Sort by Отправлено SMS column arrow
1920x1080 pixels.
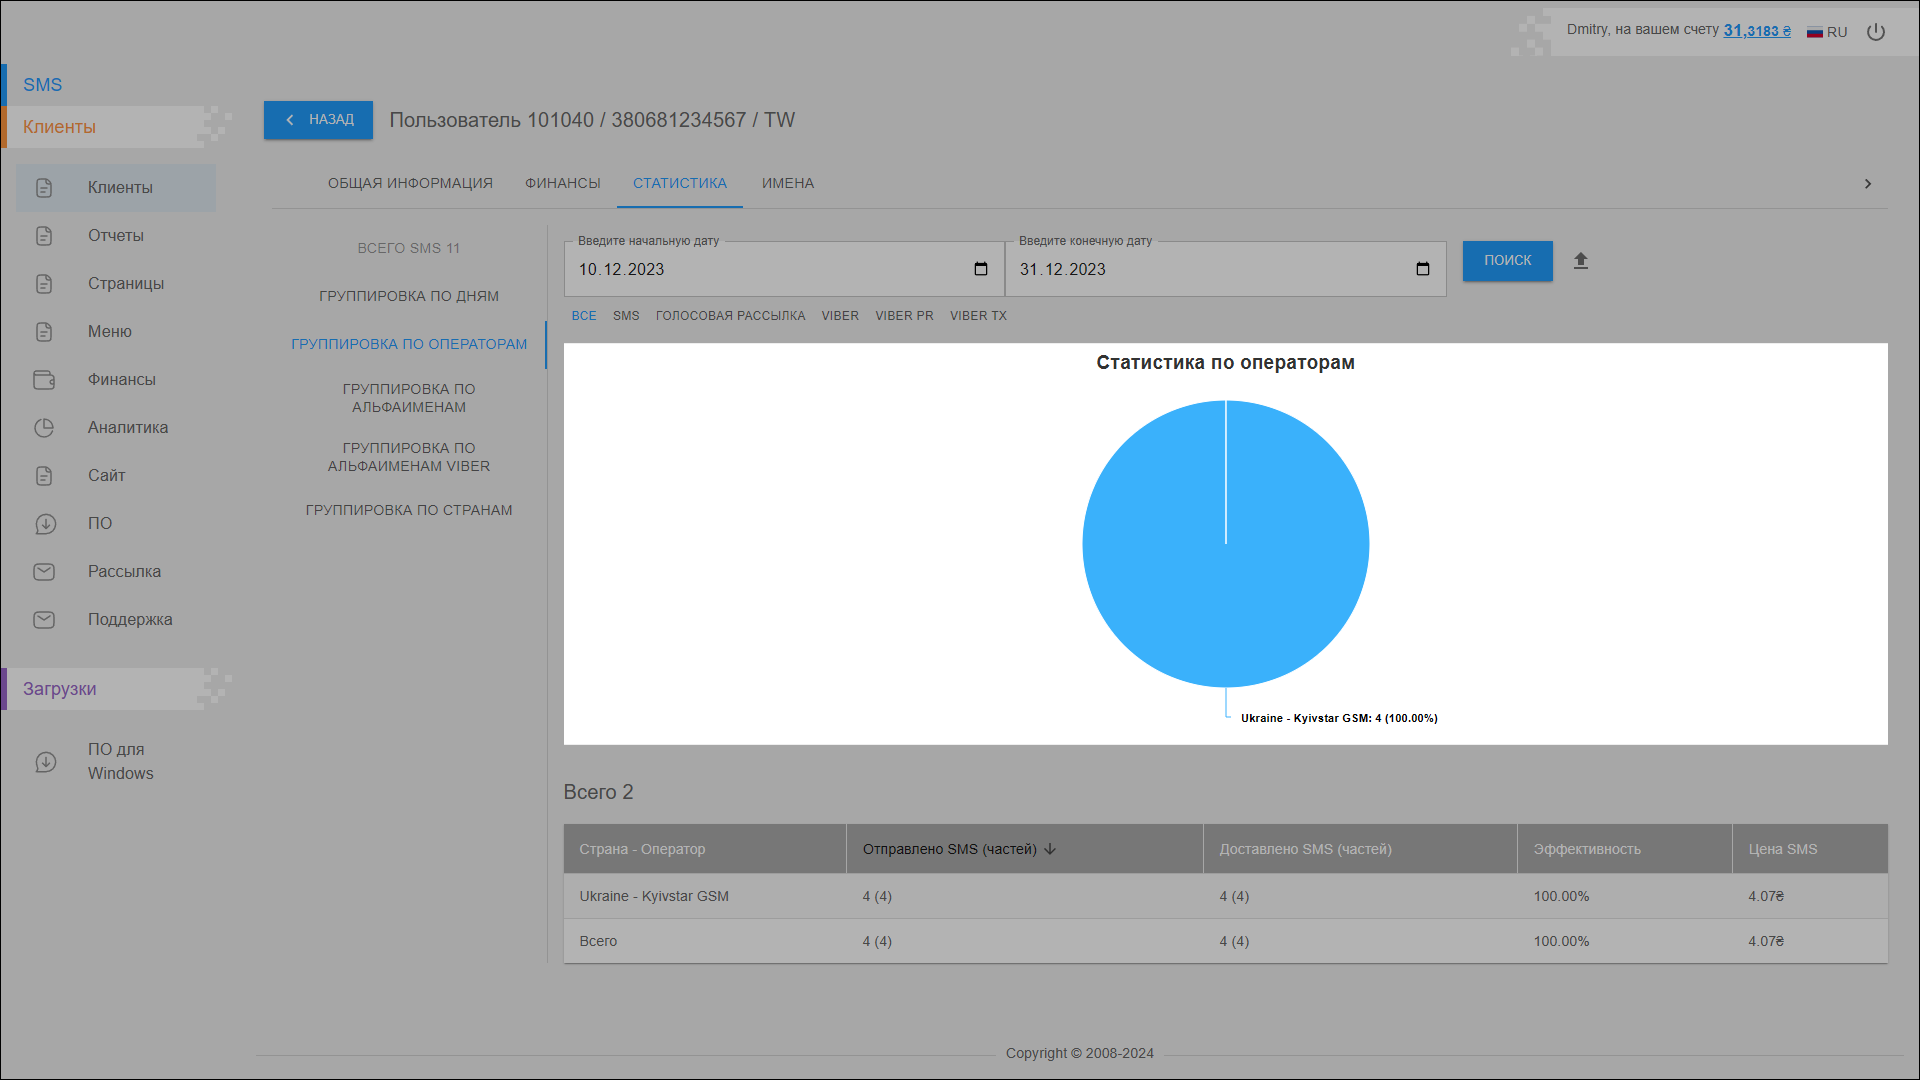pos(1050,849)
